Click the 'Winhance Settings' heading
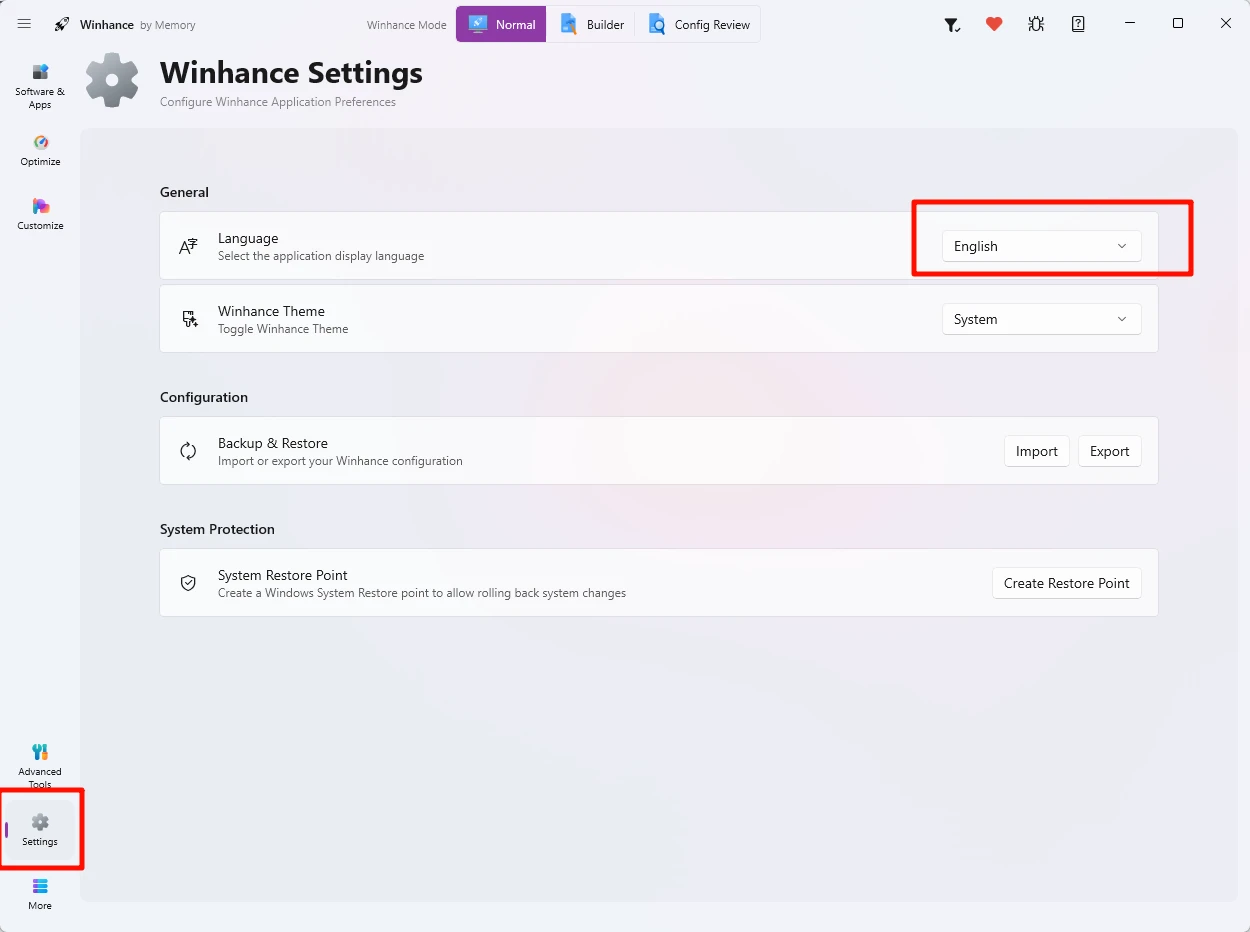Screen dimensions: 1250x932 pyautogui.click(x=291, y=73)
